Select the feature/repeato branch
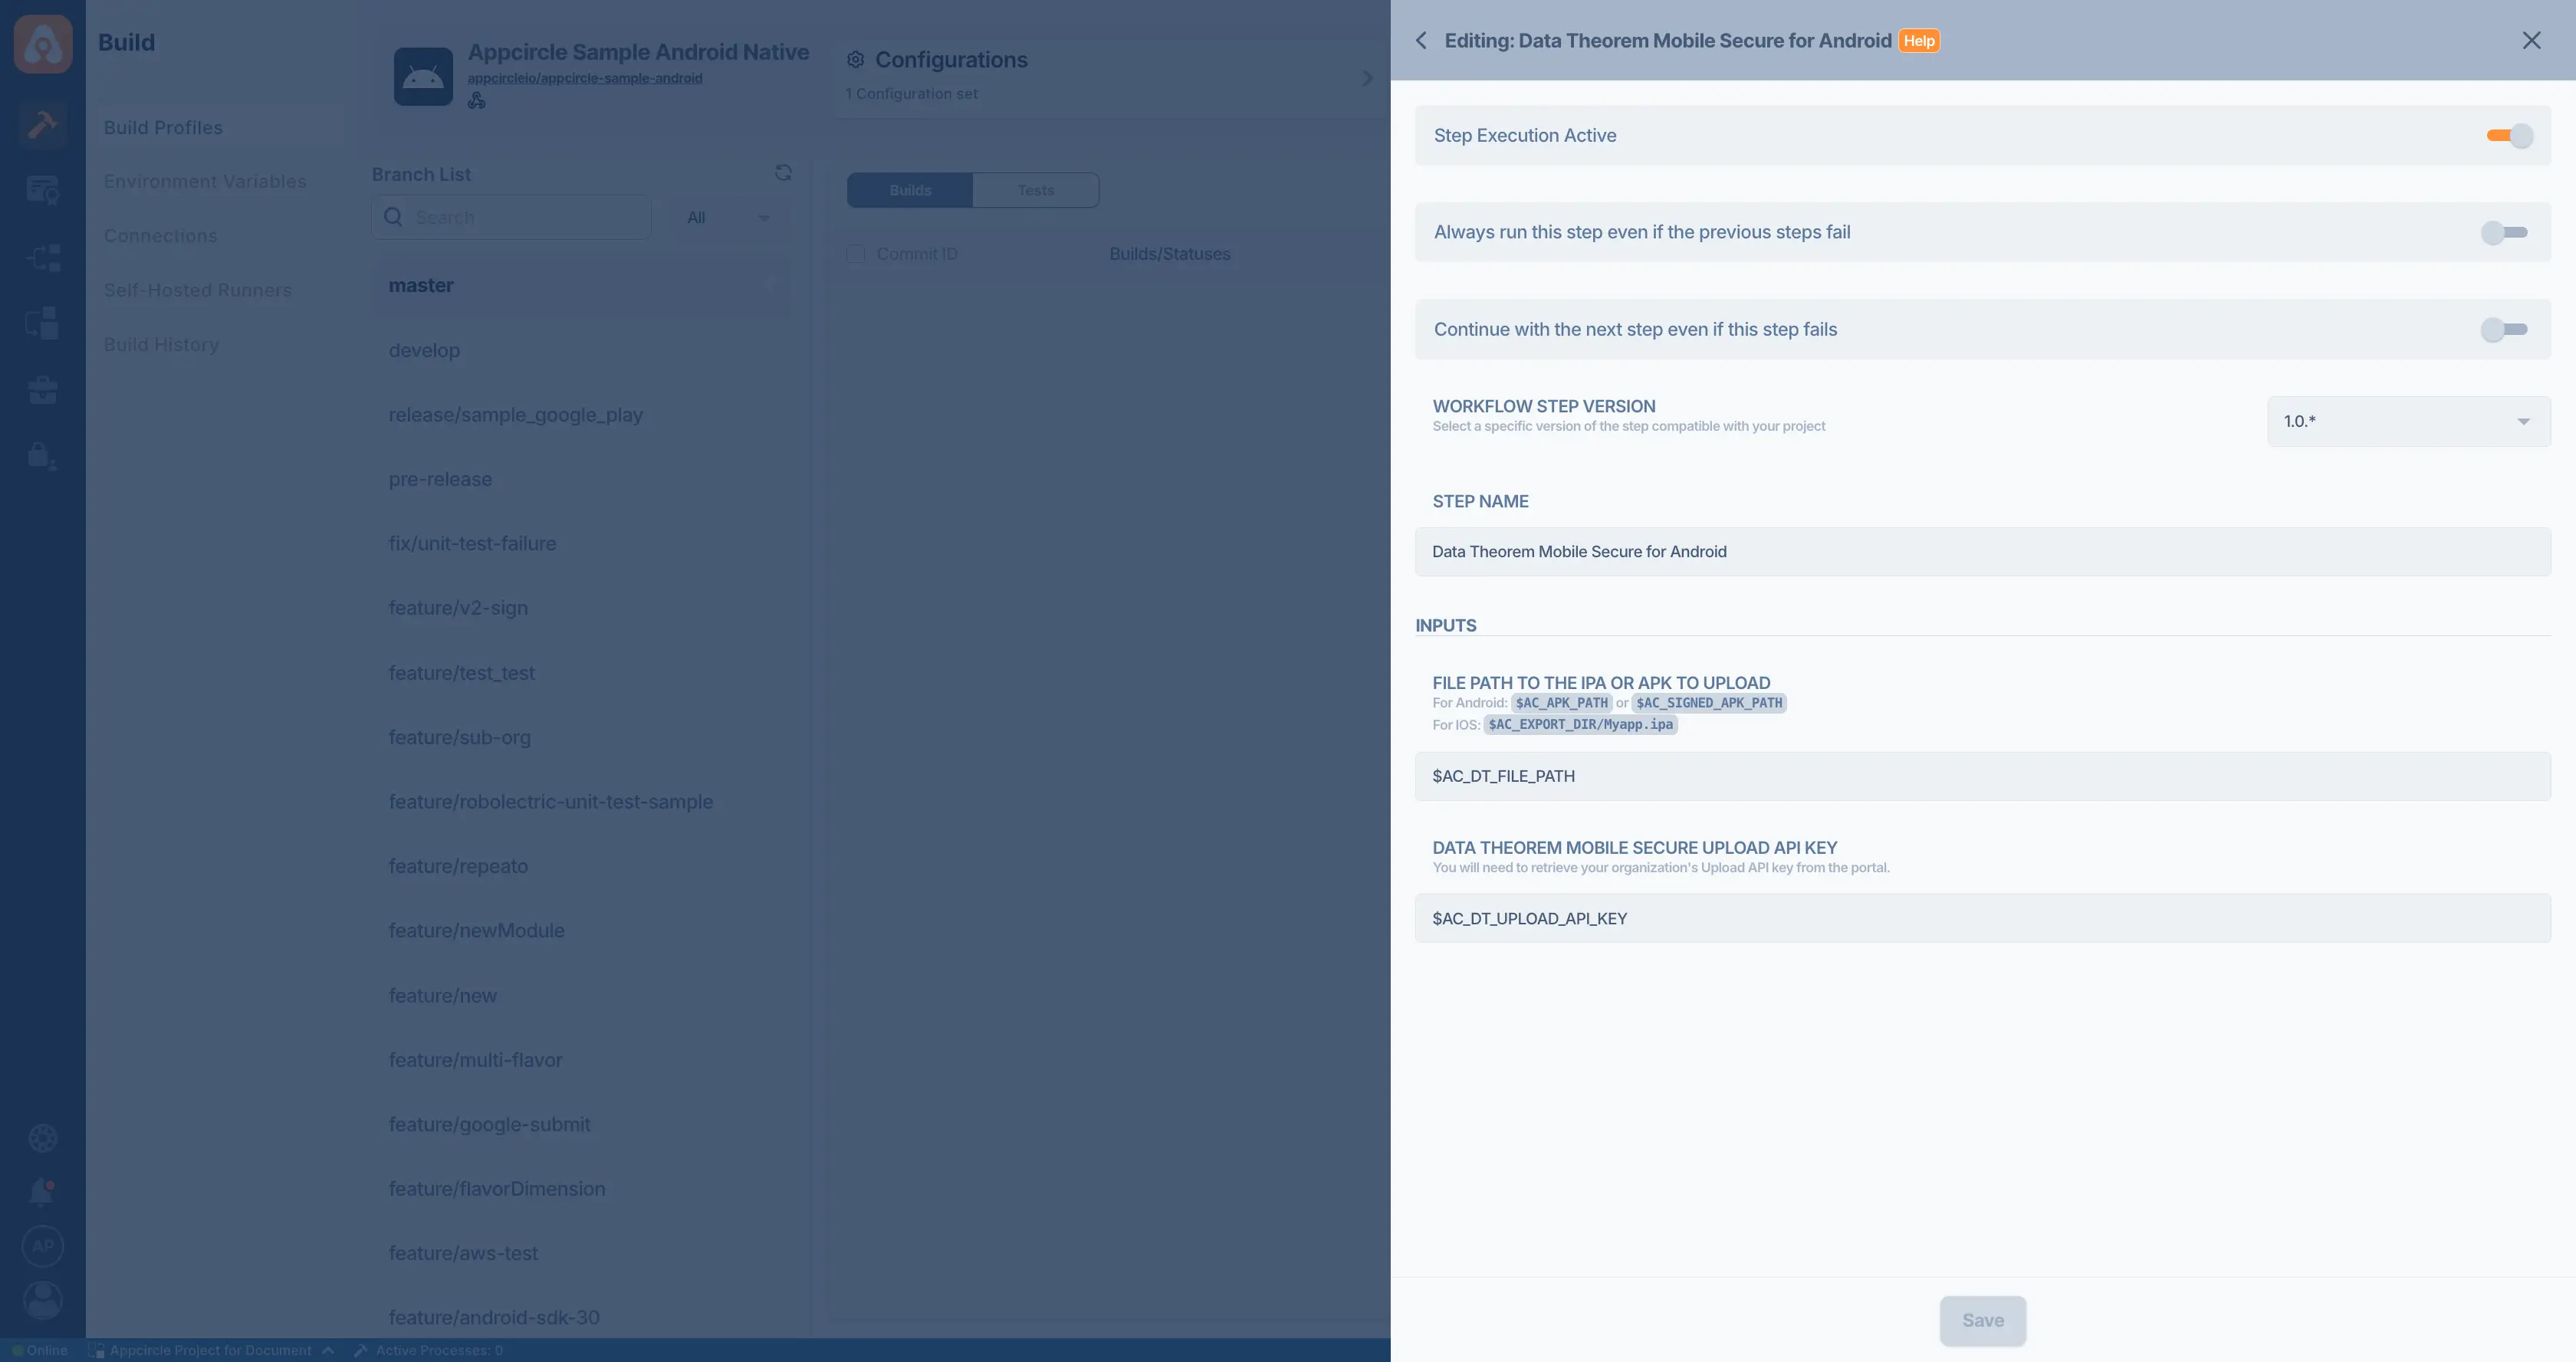Image resolution: width=2576 pixels, height=1362 pixels. pos(458,866)
